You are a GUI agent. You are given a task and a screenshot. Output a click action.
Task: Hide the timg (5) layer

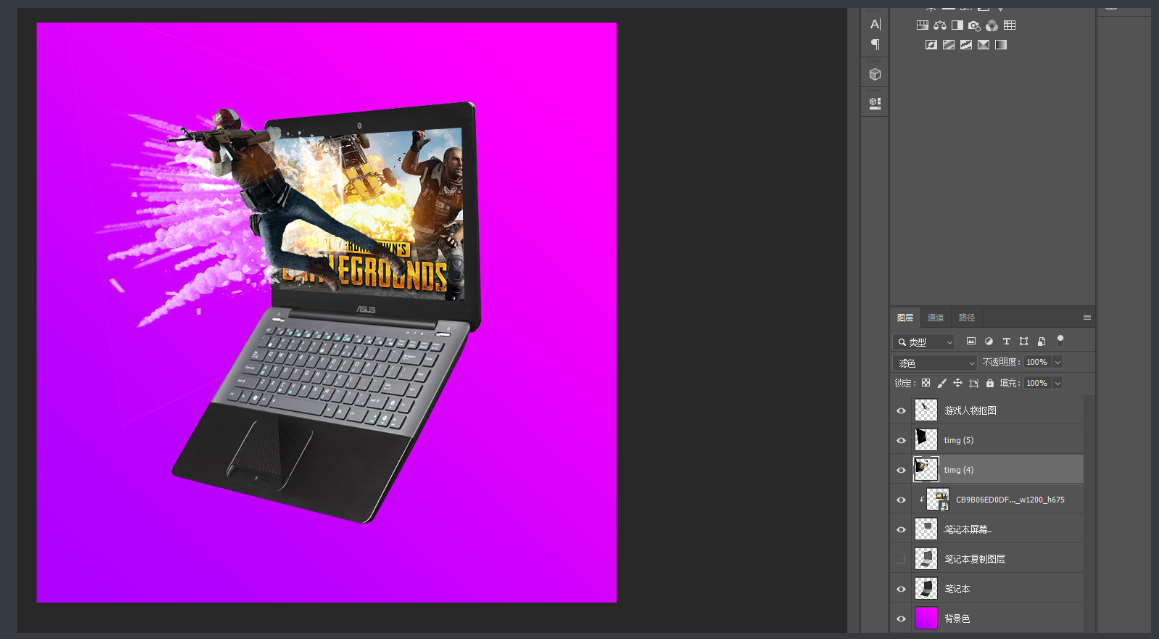click(901, 440)
